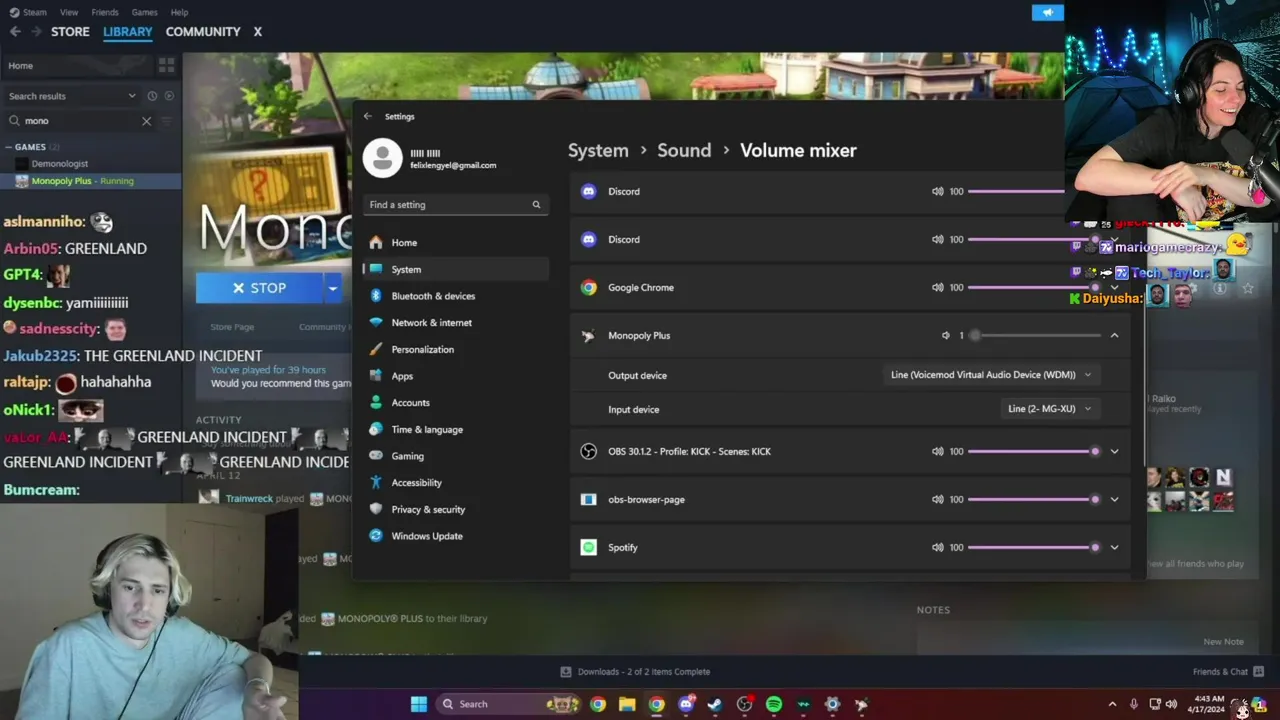Image resolution: width=1280 pixels, height=720 pixels.
Task: Click the Spotify icon in Volume mixer
Action: (x=589, y=548)
